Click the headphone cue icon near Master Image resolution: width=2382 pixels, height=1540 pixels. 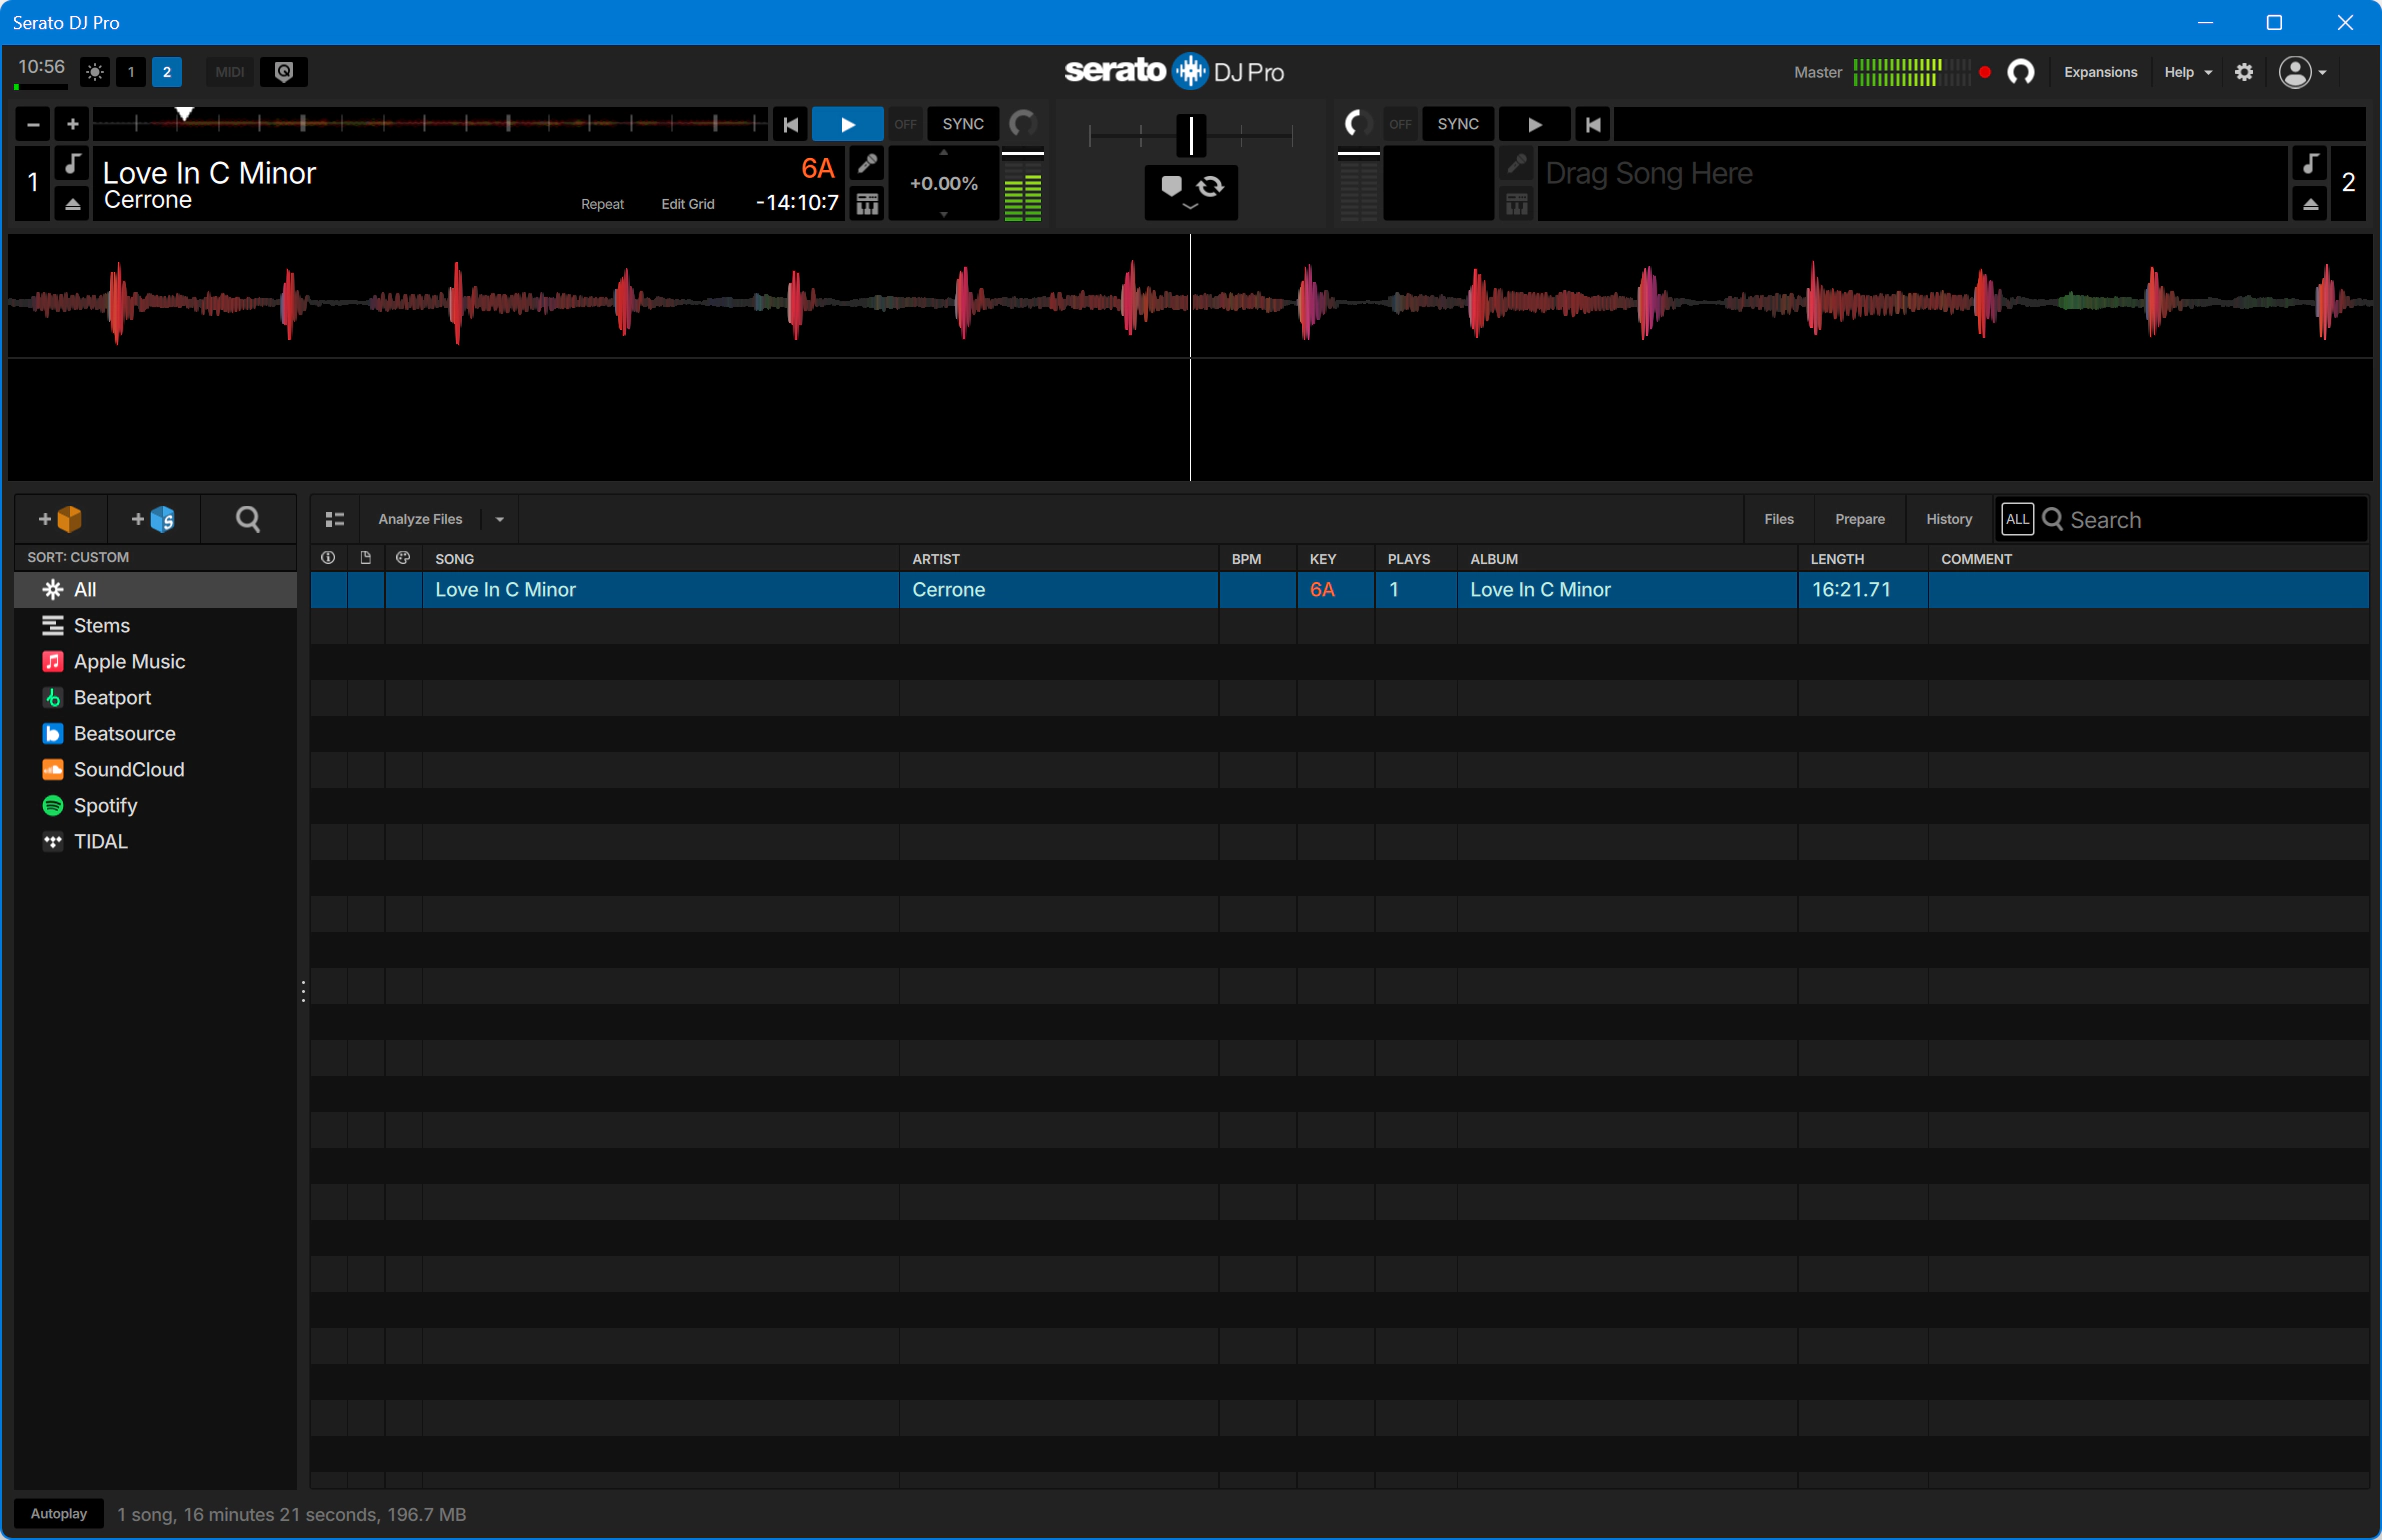click(x=2020, y=72)
